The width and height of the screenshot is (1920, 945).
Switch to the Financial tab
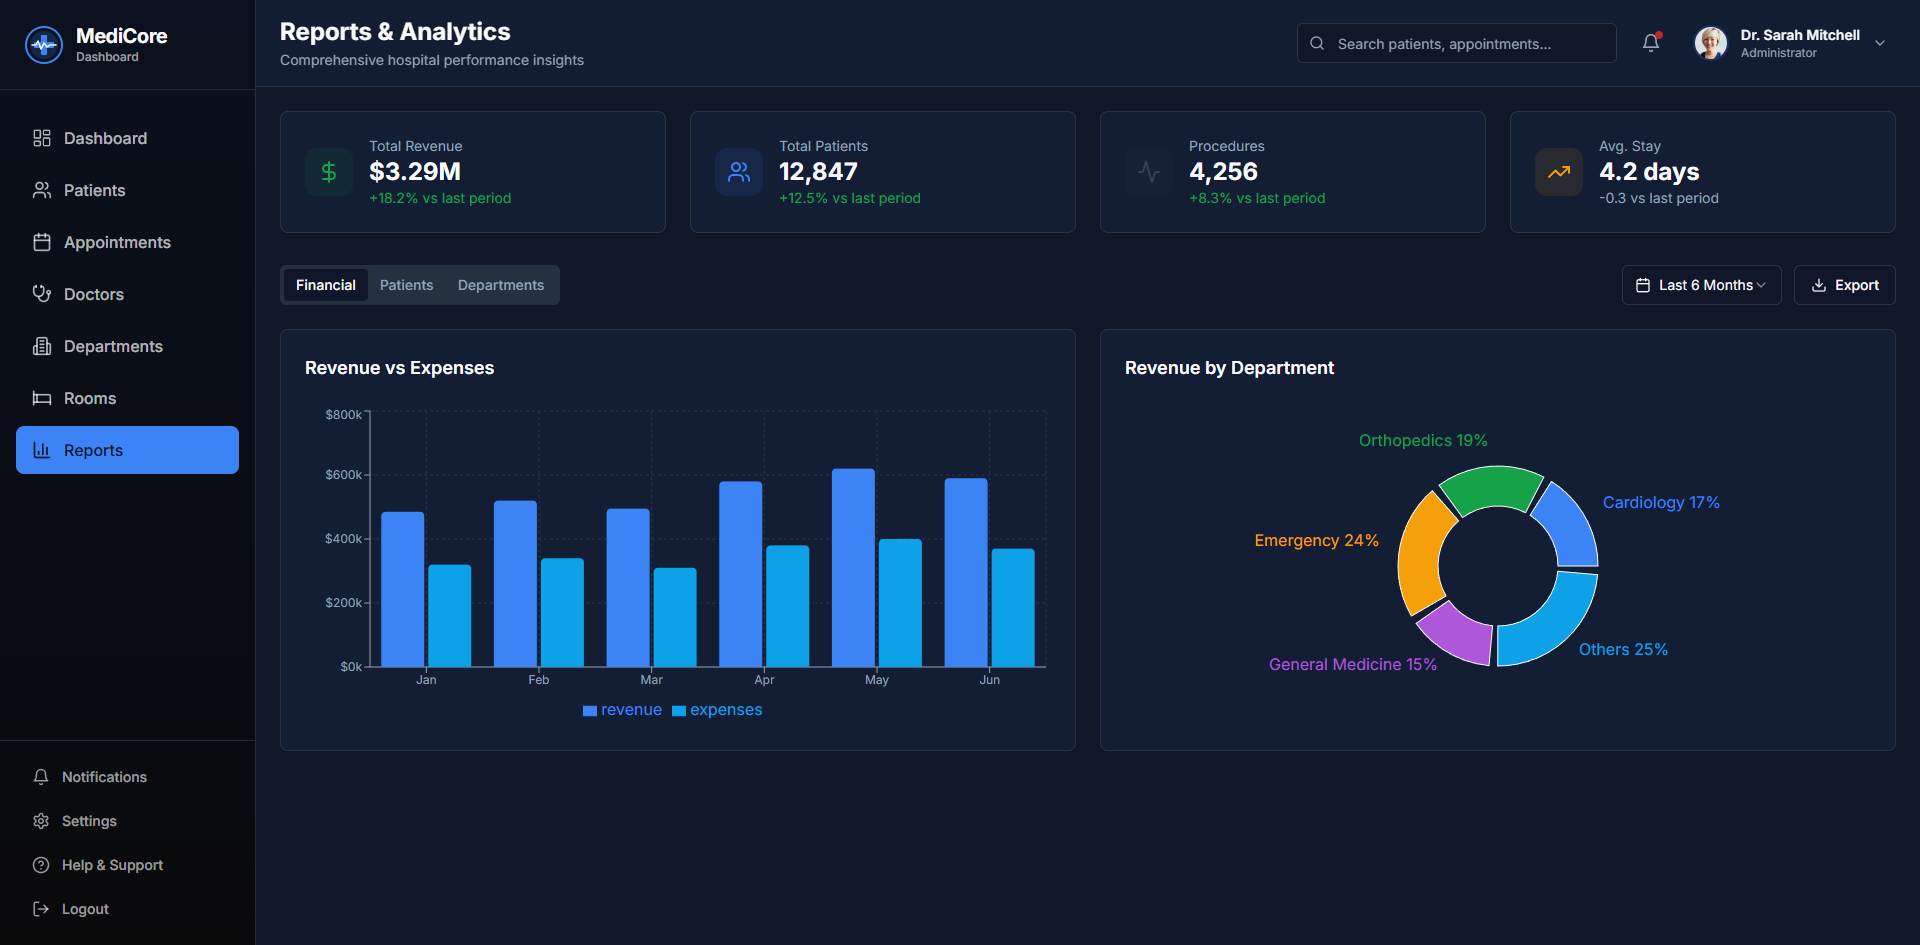tap(326, 285)
